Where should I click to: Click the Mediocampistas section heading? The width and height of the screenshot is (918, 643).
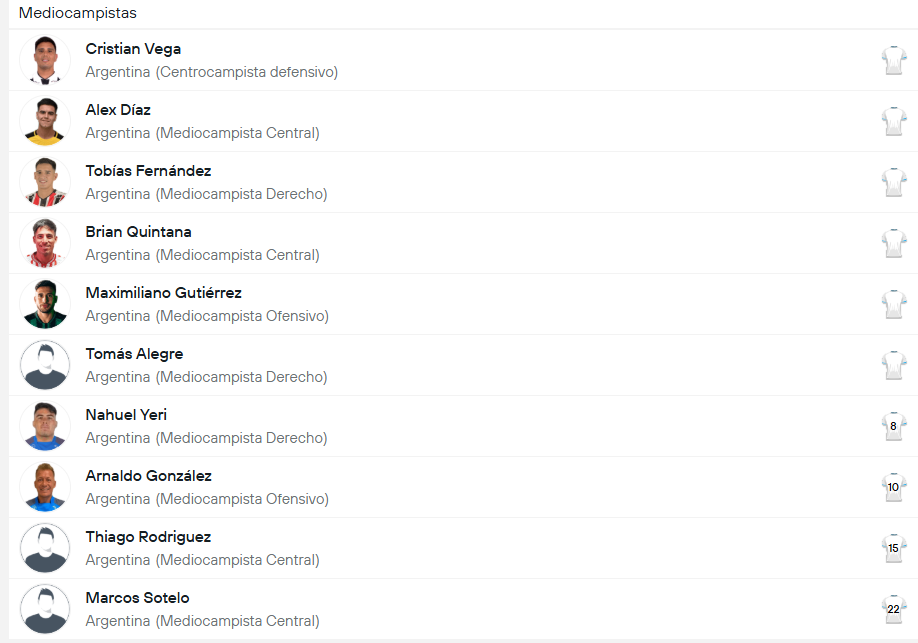point(78,14)
